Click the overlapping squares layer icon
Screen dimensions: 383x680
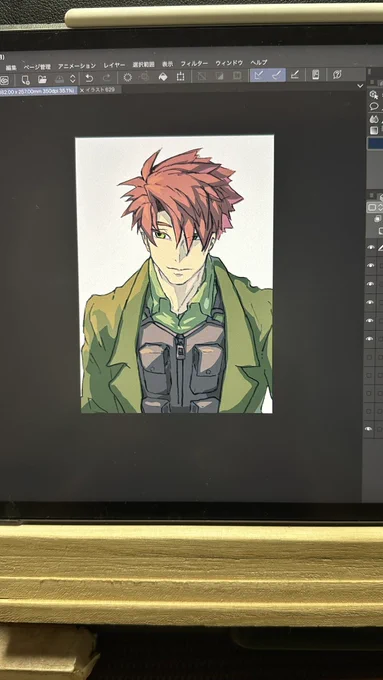point(378,219)
